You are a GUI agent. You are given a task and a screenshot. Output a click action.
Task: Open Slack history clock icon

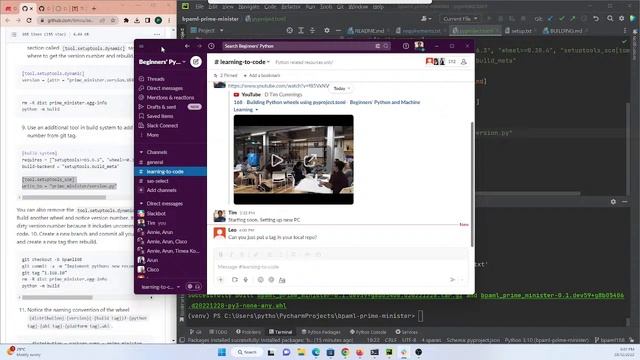point(211,46)
